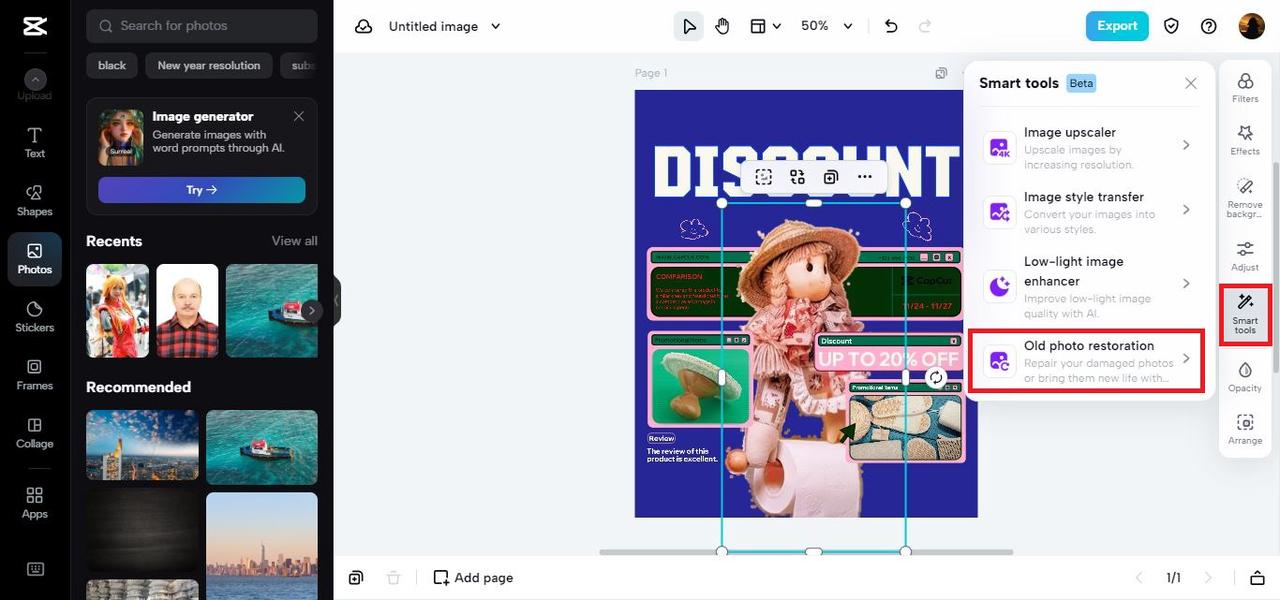
Task: Open the user profile avatar
Action: [1251, 26]
